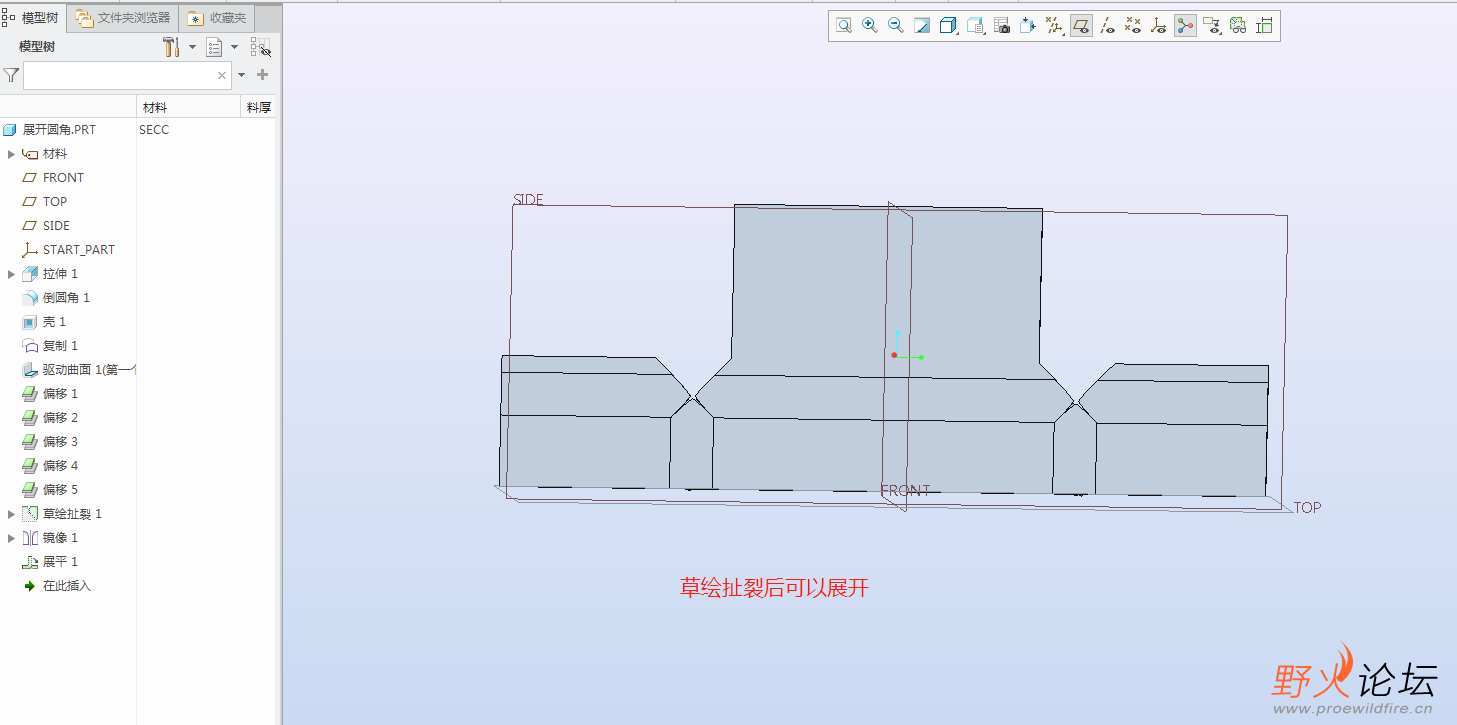Toggle datum plane display
This screenshot has height=725, width=1457.
1081,26
